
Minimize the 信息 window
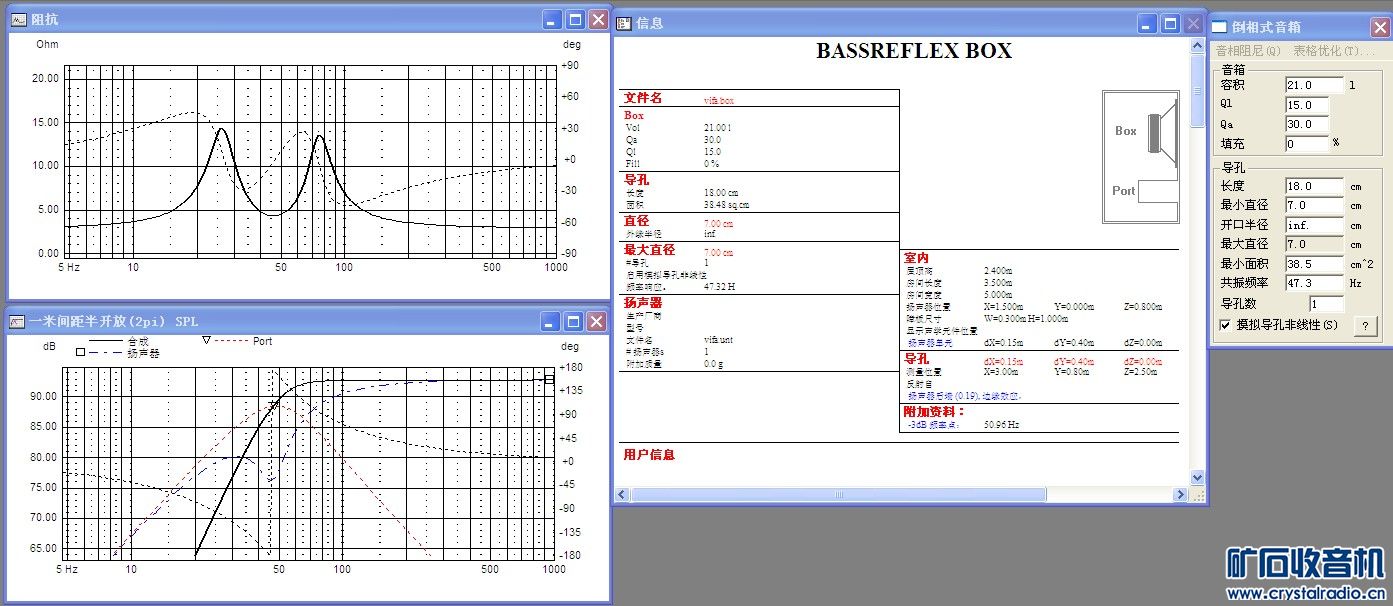pyautogui.click(x=1148, y=23)
